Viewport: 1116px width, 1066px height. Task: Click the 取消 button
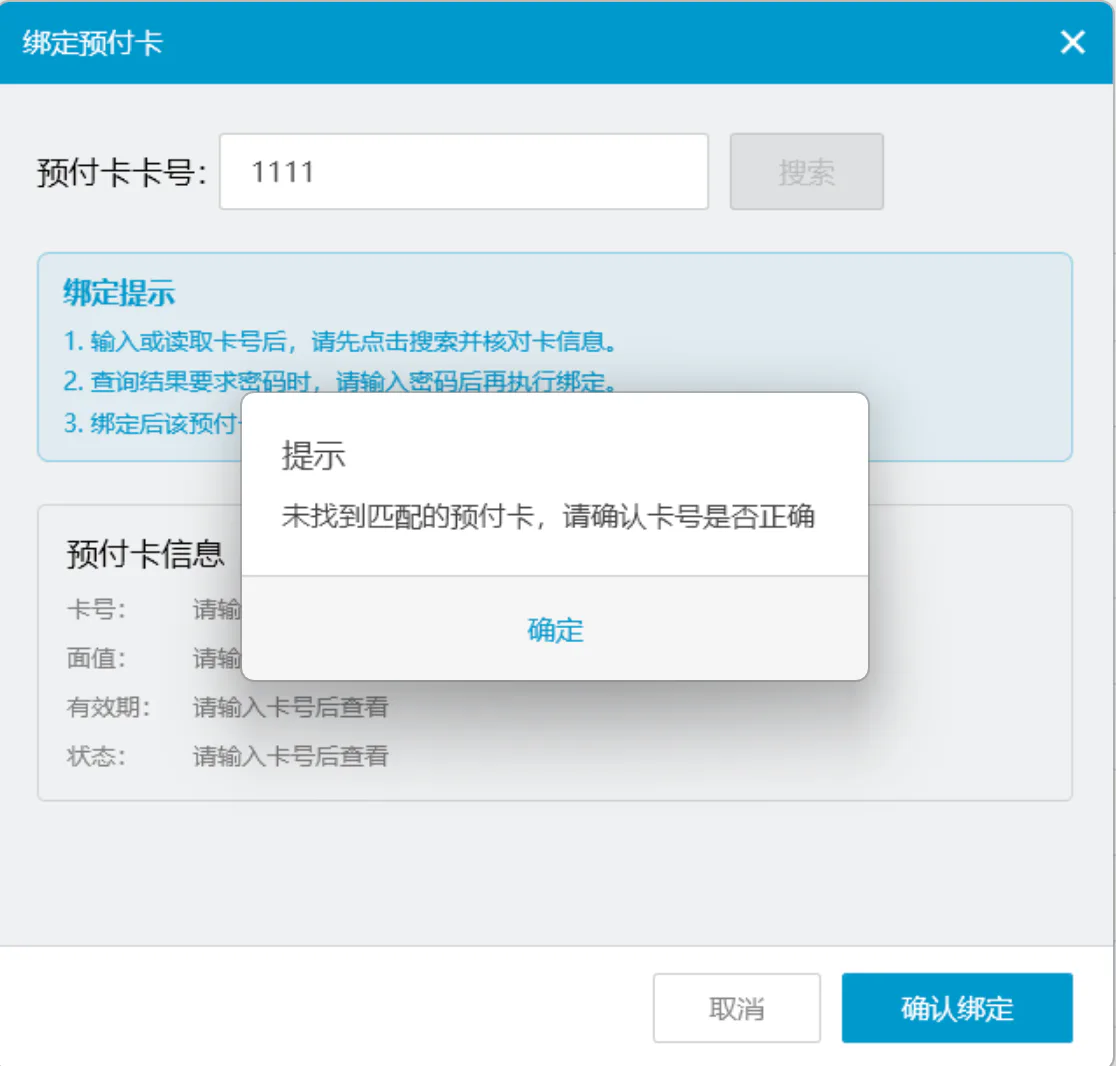click(737, 1008)
